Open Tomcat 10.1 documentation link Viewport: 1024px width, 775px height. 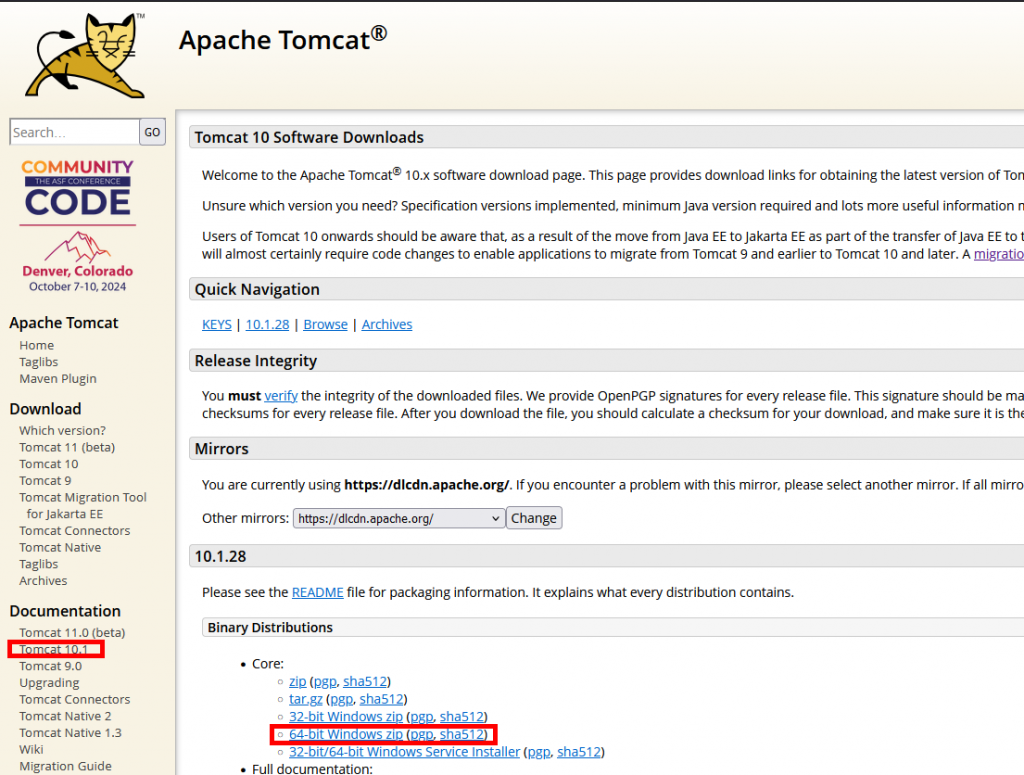(x=54, y=649)
